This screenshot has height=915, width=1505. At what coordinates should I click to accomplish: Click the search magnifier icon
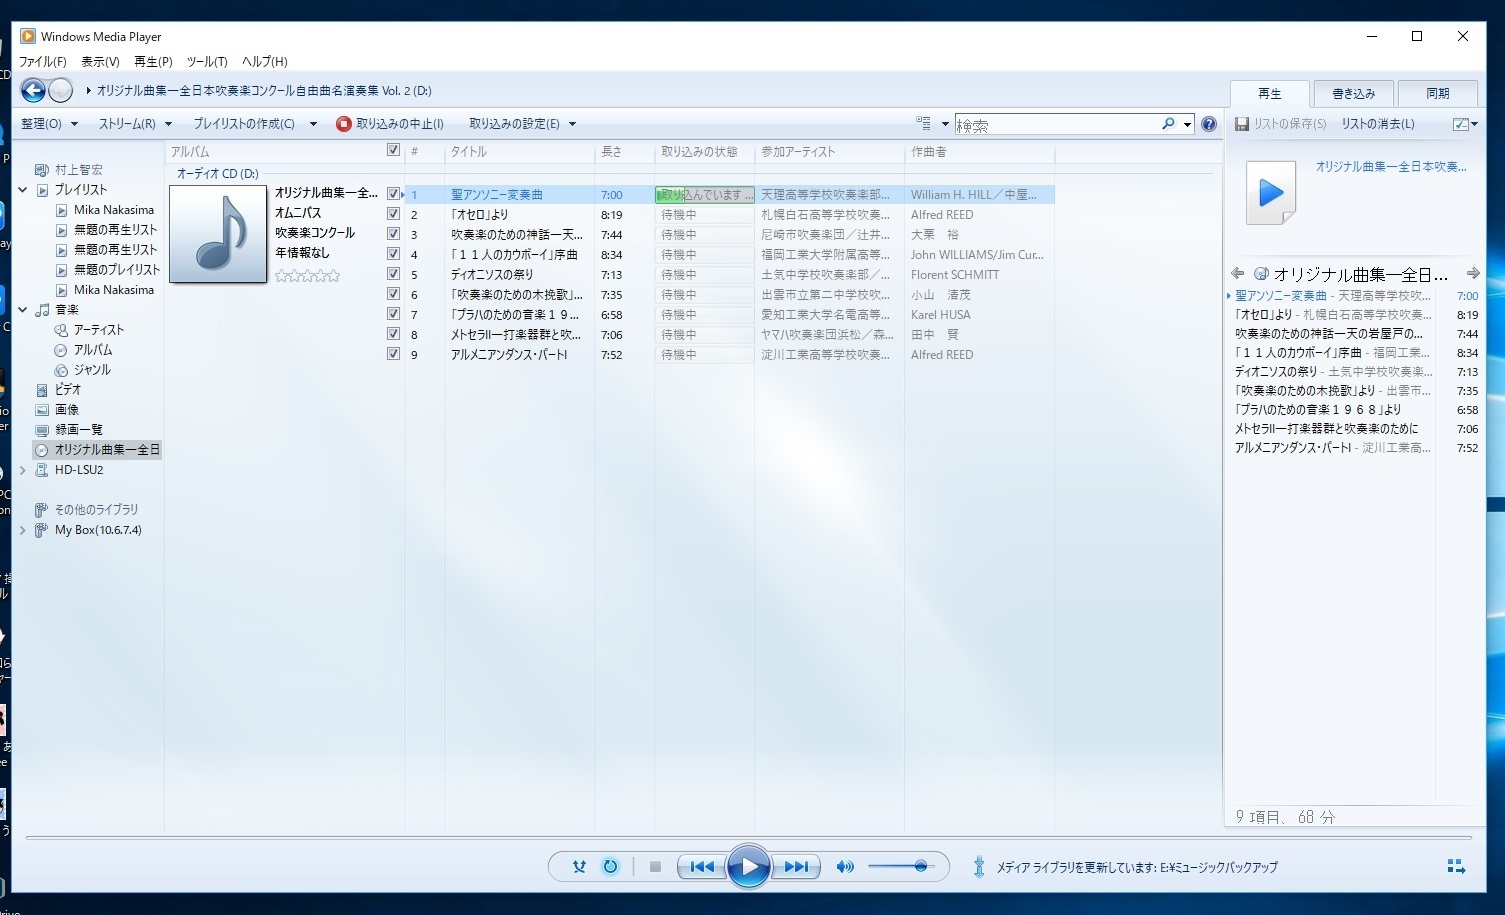click(x=1168, y=124)
